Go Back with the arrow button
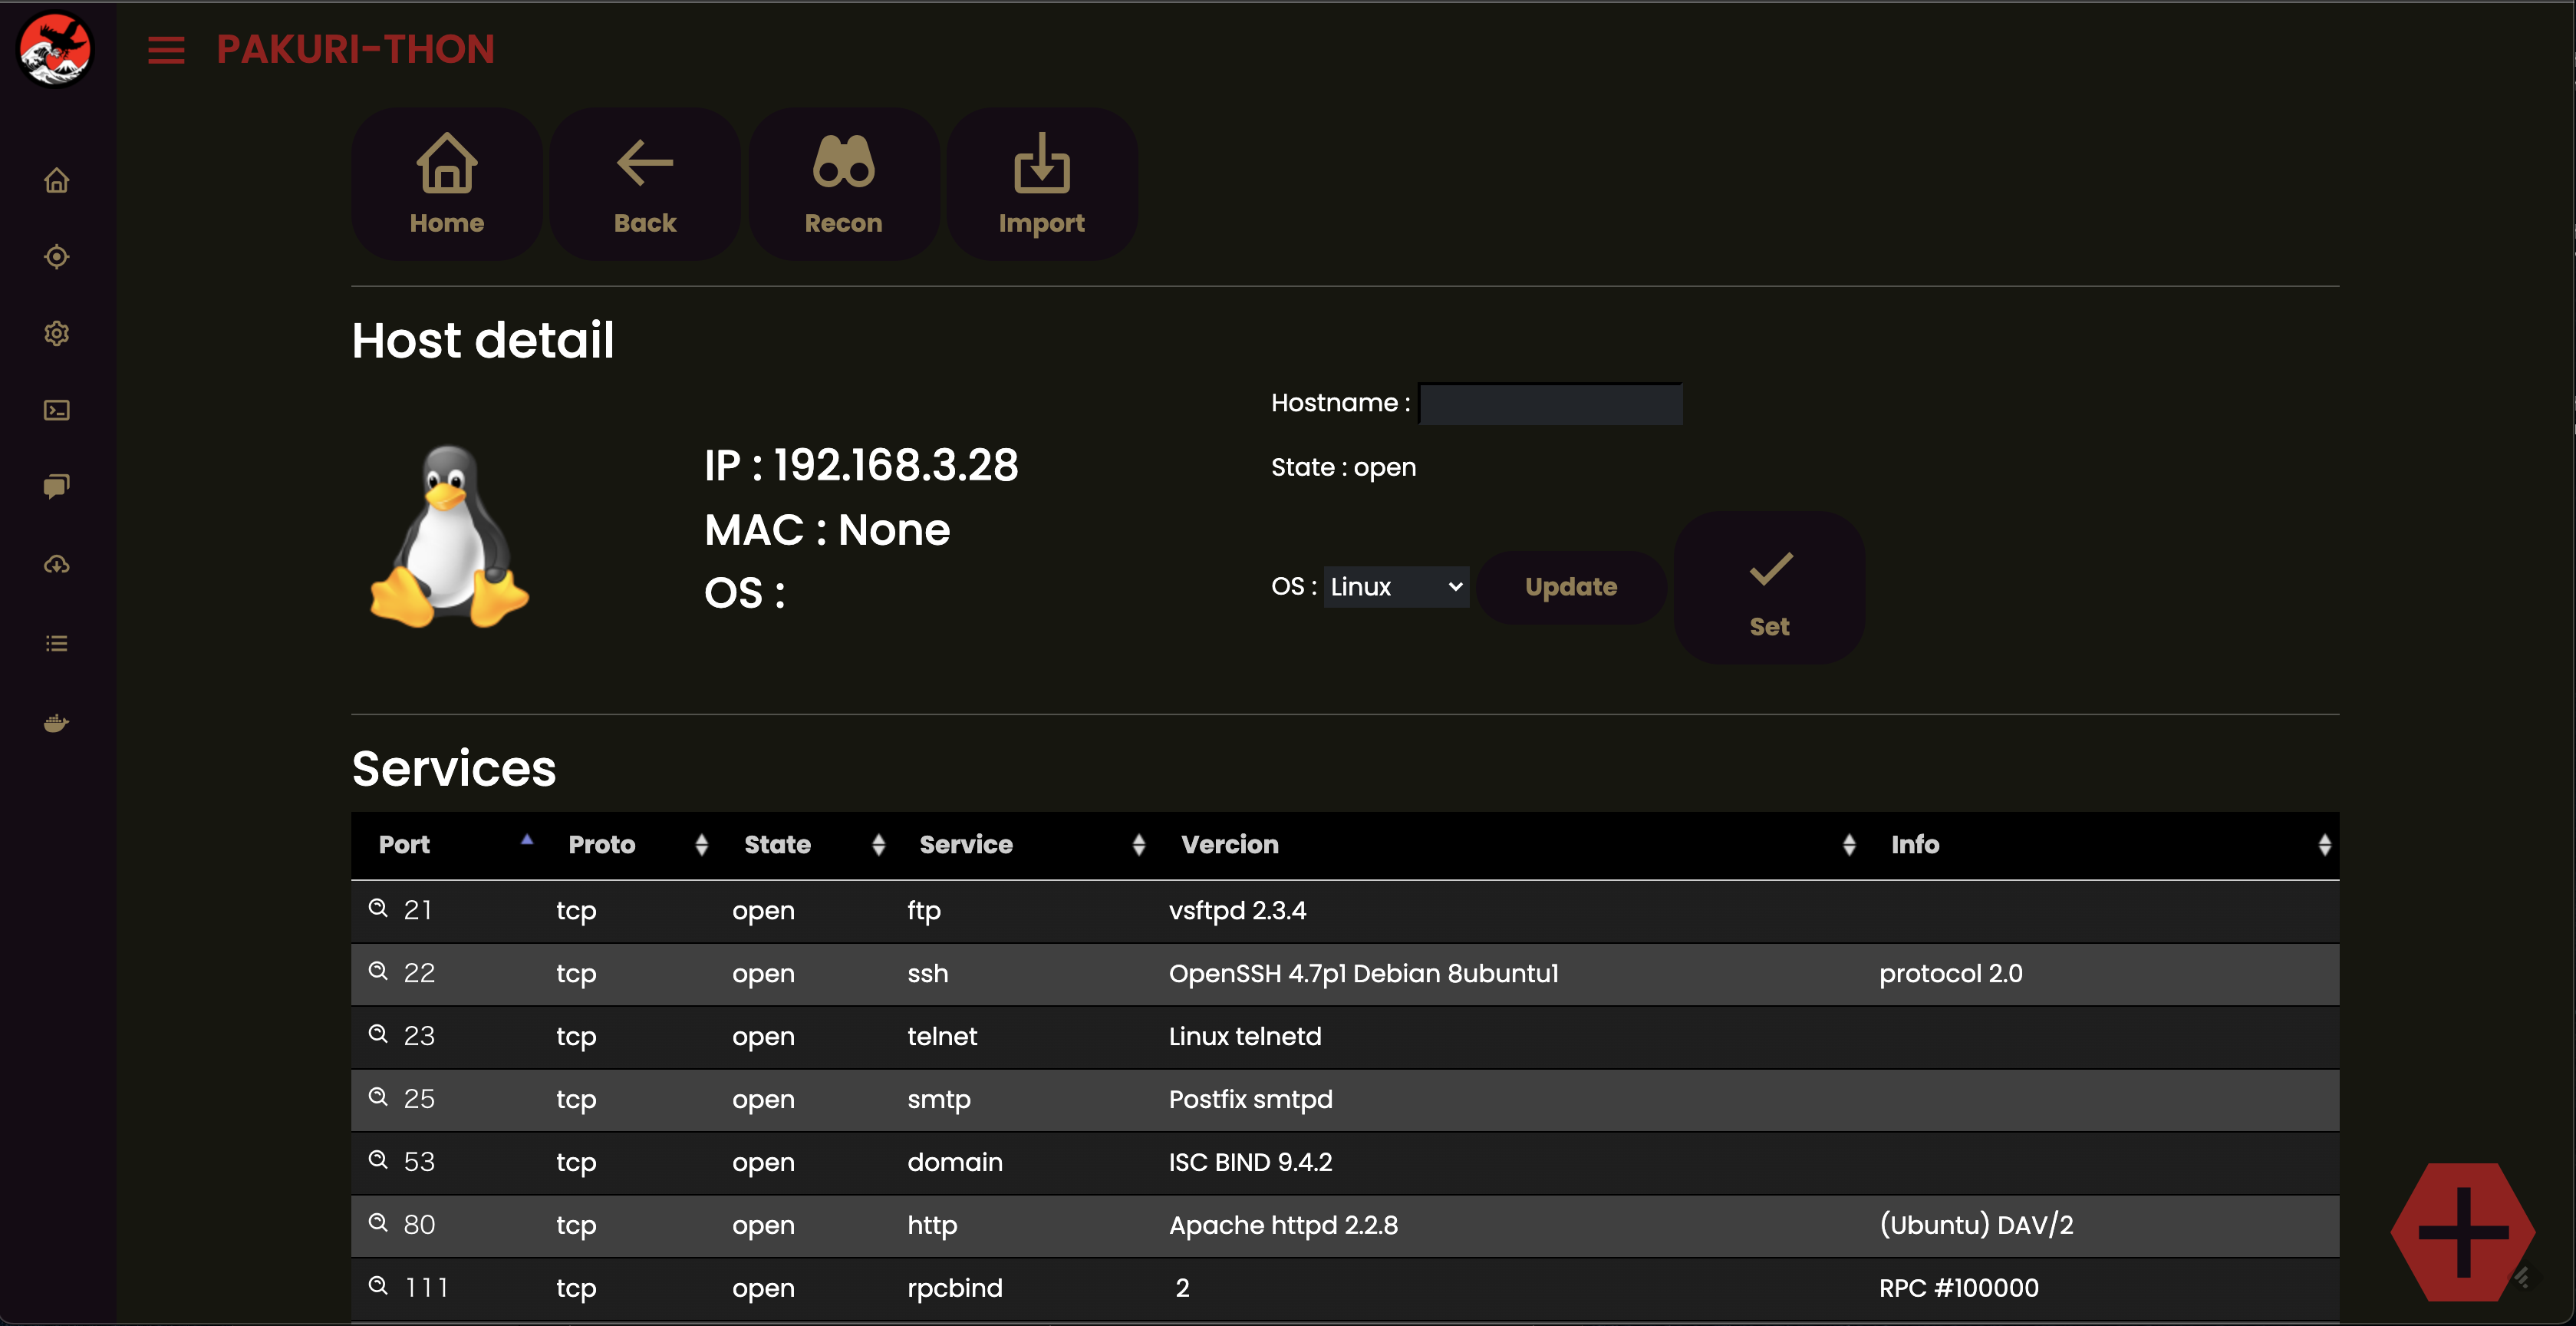The width and height of the screenshot is (2576, 1326). (645, 184)
